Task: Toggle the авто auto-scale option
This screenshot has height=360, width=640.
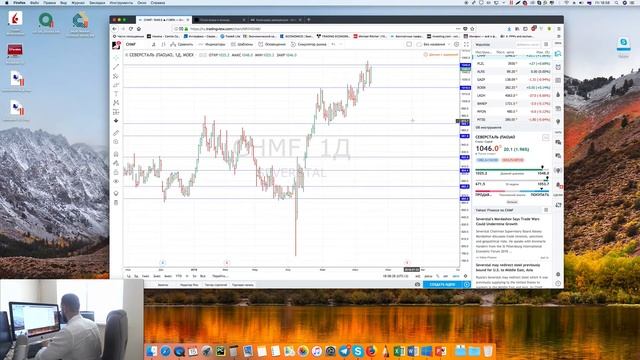Action: click(x=456, y=276)
